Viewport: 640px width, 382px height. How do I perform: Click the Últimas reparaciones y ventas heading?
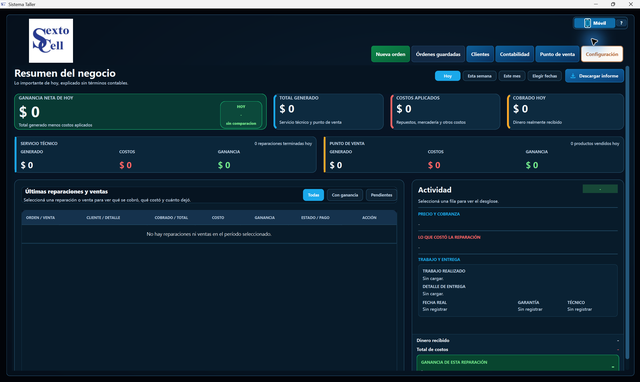coord(66,191)
